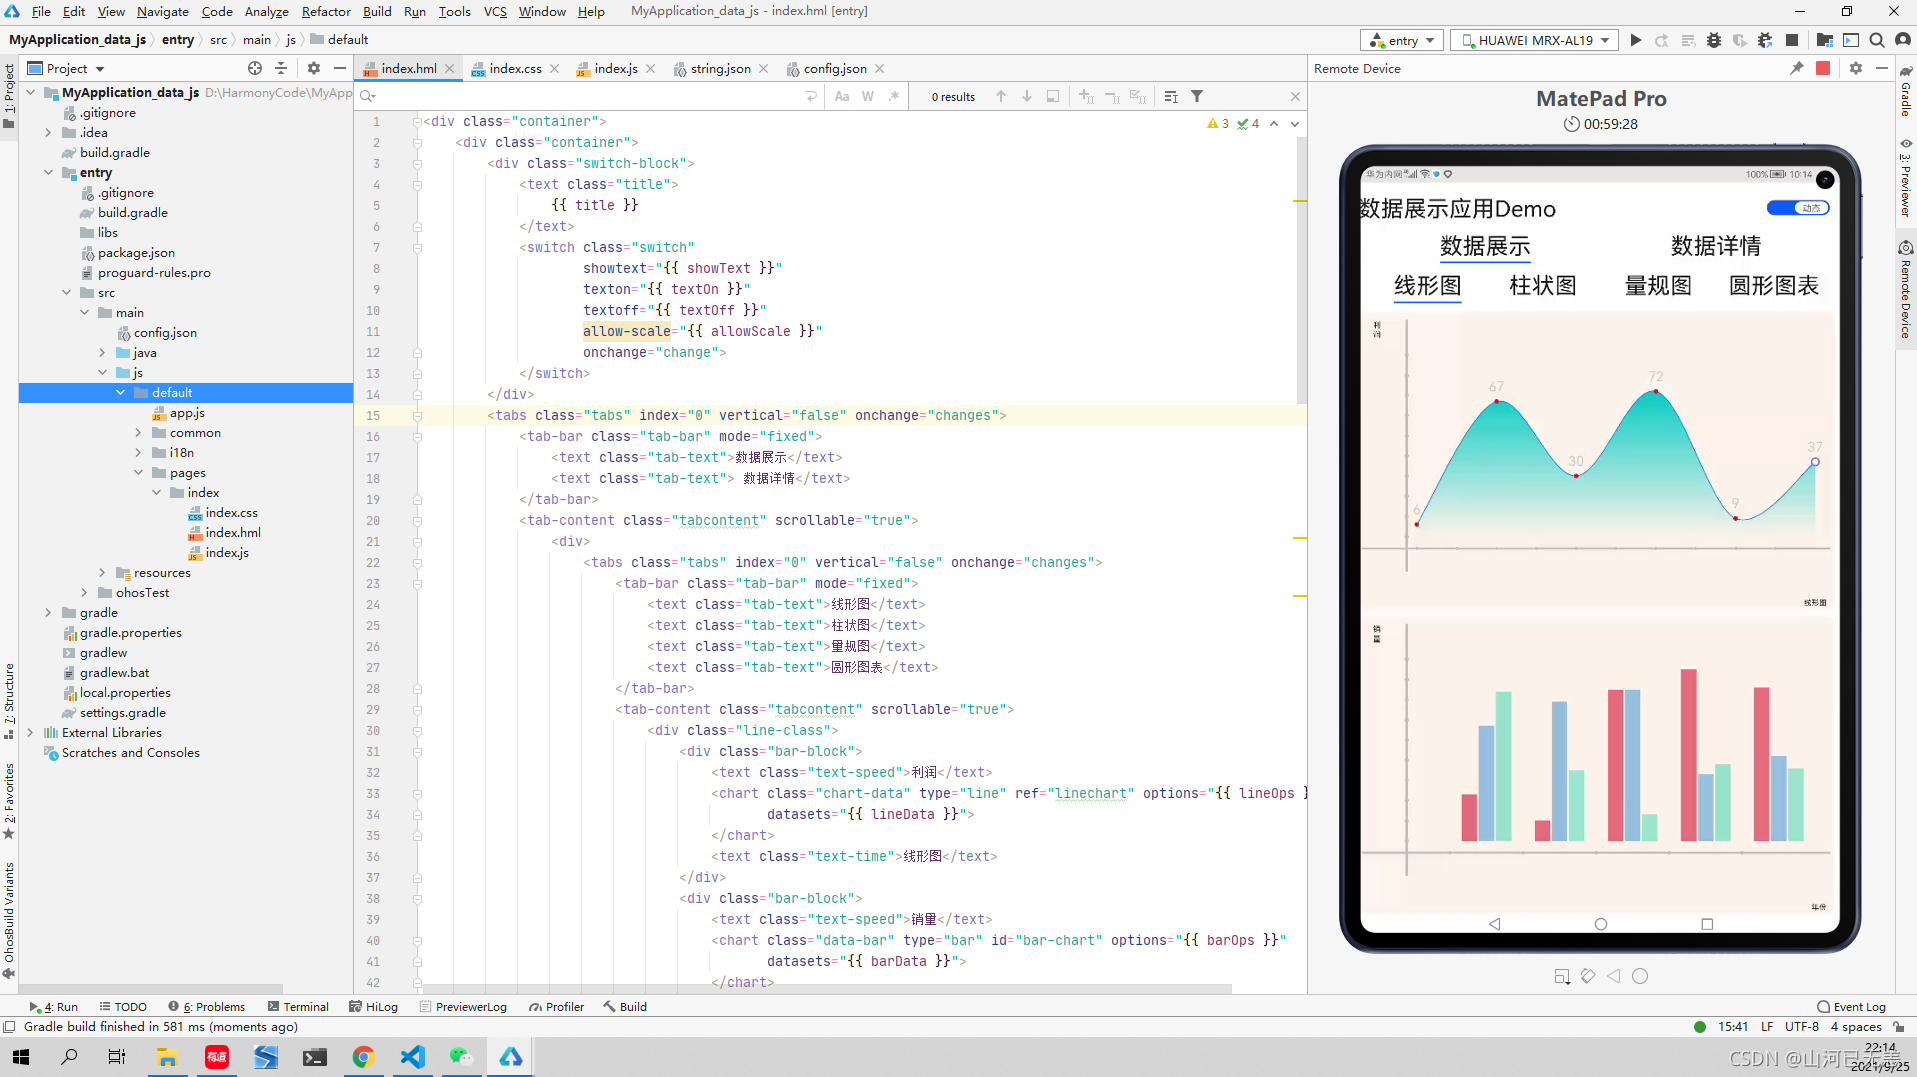Open Remote Device panel settings gear
This screenshot has height=1077, width=1917.
click(1856, 68)
